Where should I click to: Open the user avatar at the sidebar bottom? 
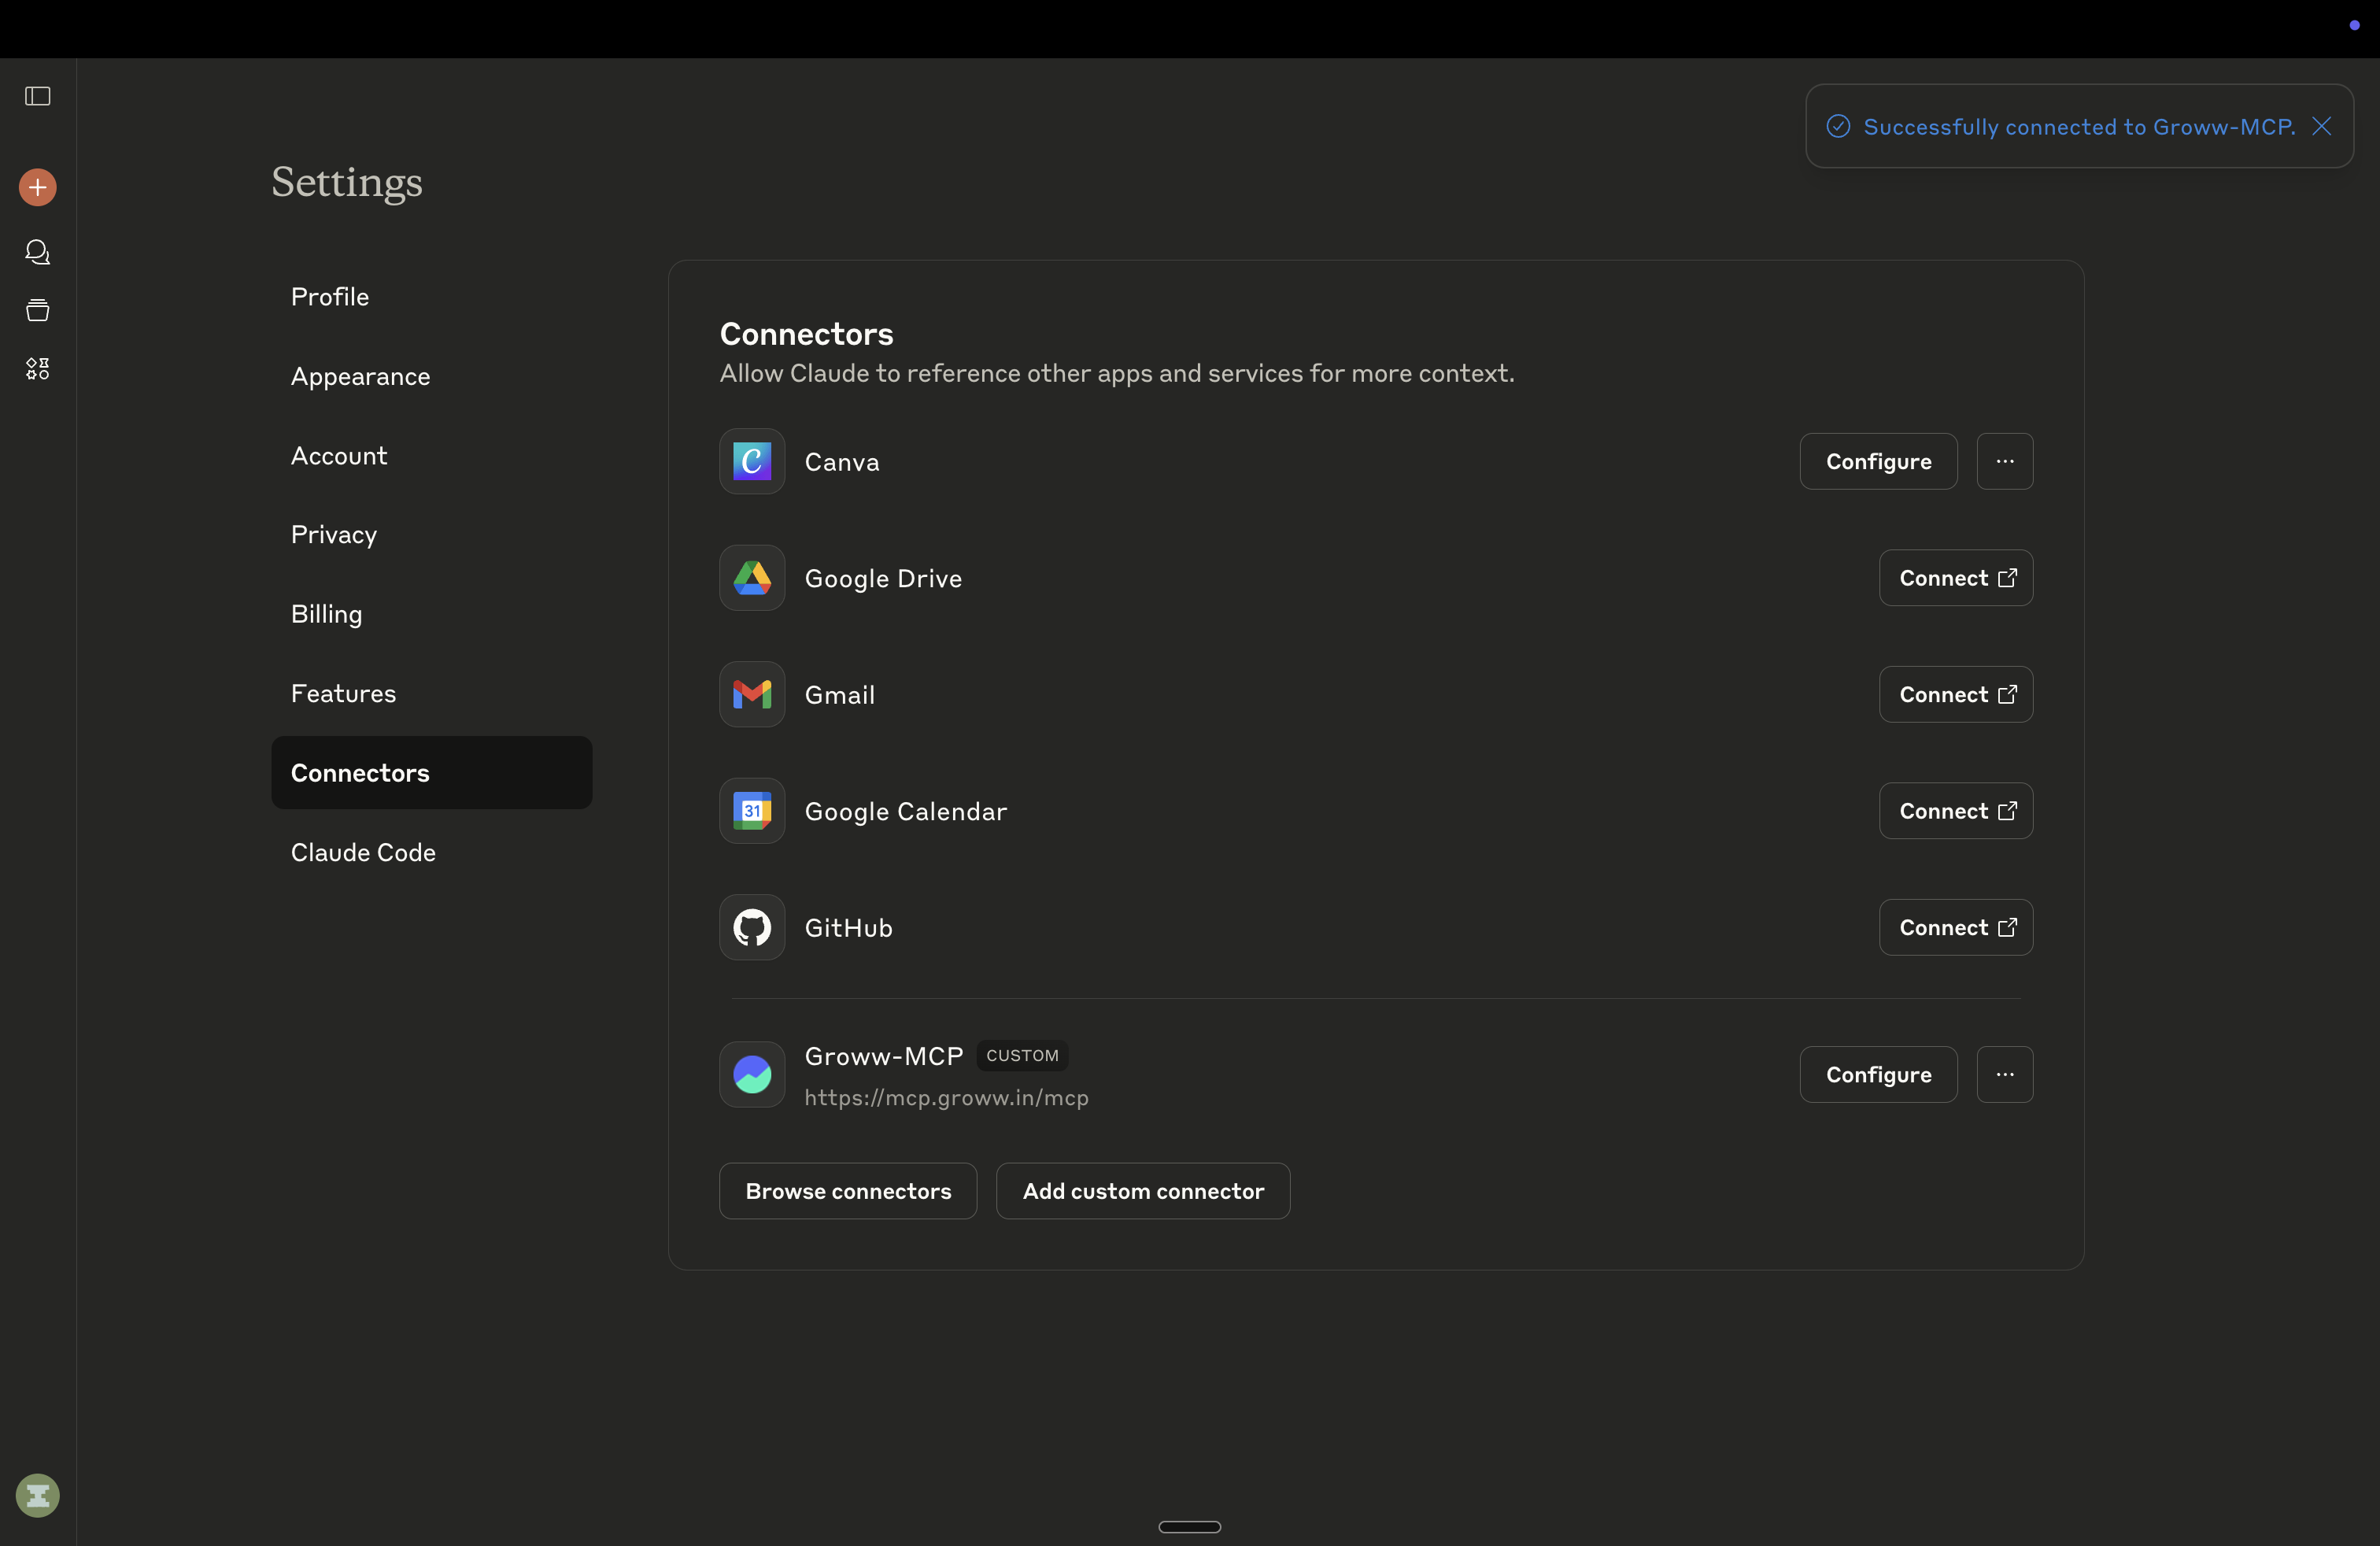coord(38,1496)
